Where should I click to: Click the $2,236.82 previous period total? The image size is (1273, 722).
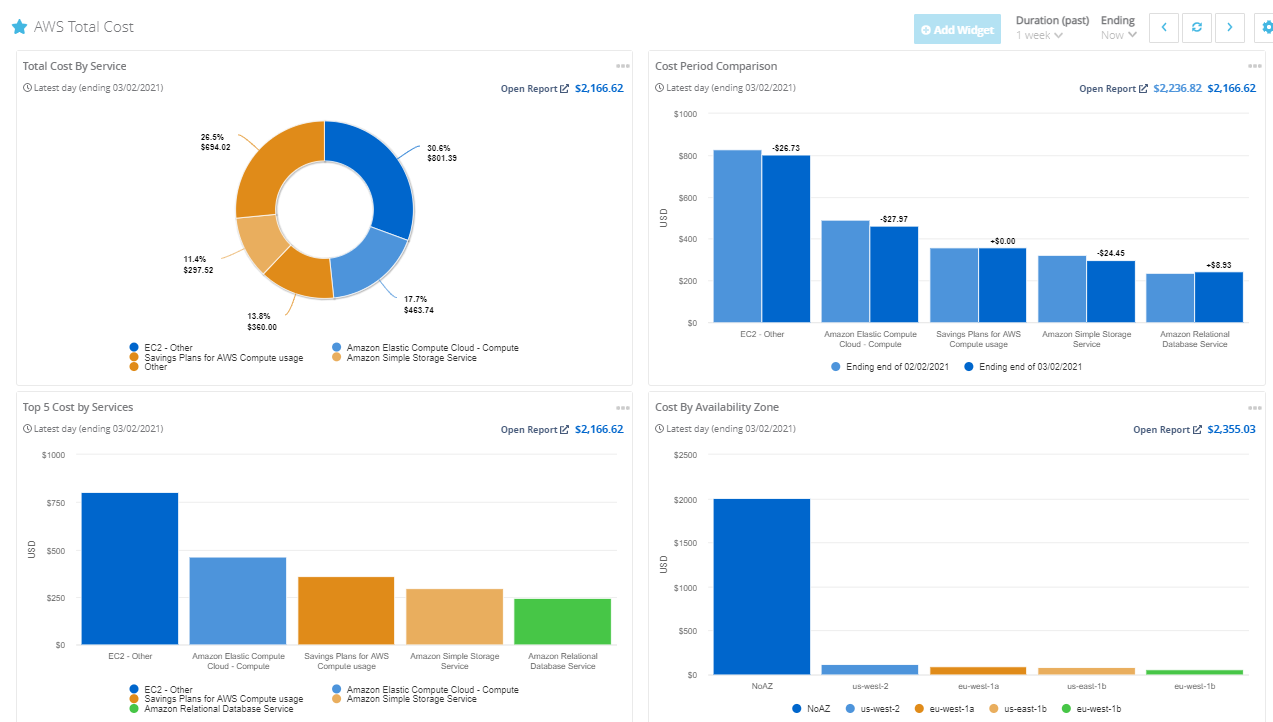point(1178,89)
